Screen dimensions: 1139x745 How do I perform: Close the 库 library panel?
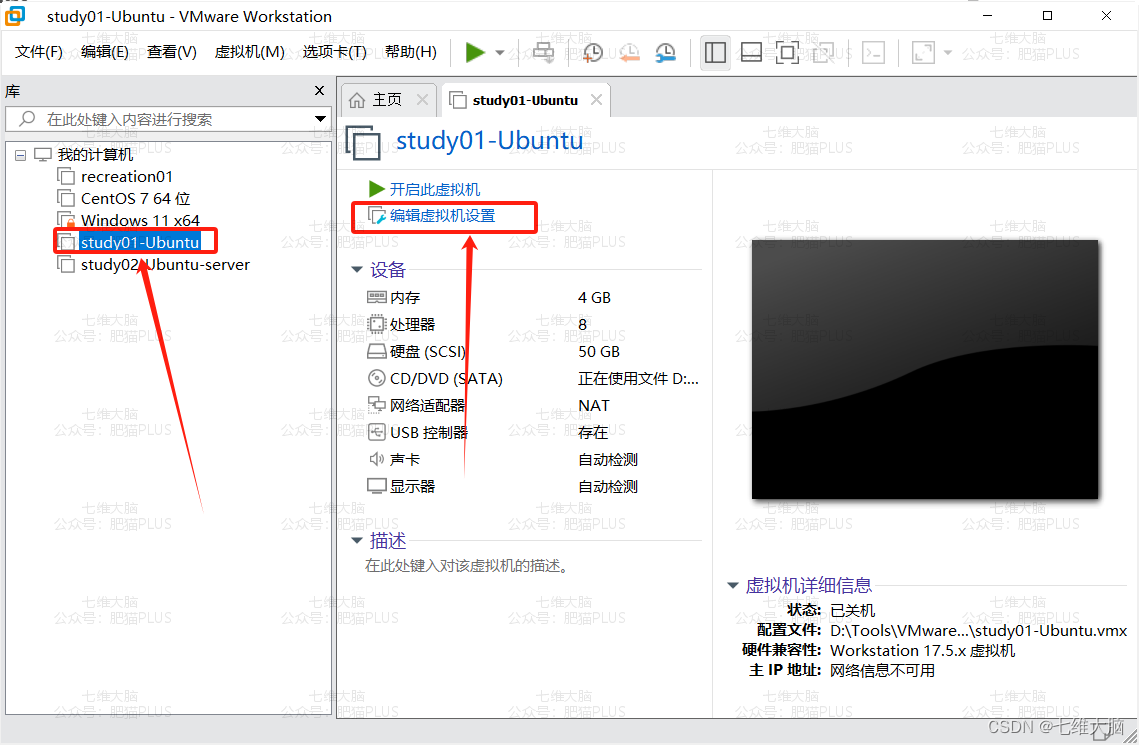coord(319,90)
